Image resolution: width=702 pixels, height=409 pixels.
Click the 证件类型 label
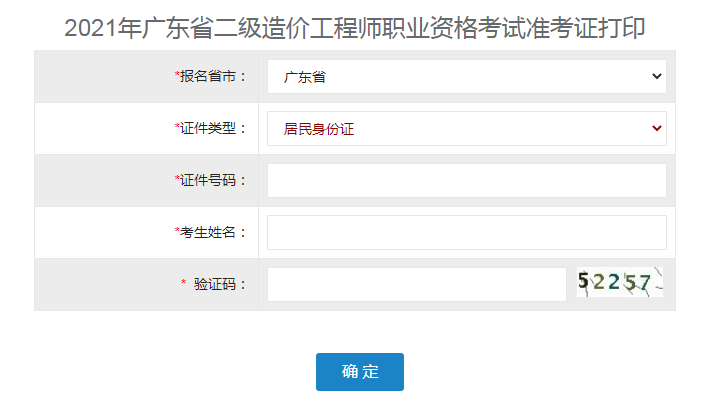(x=213, y=128)
